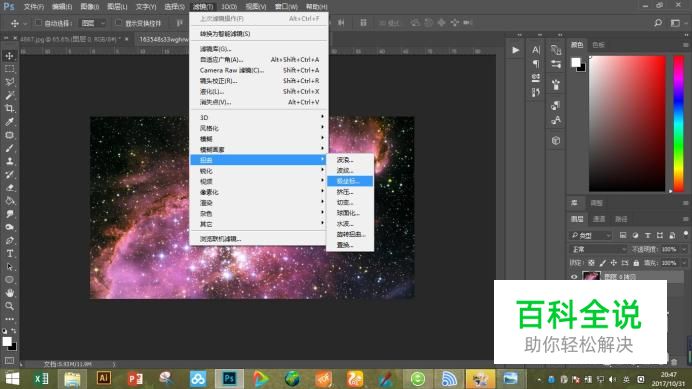Choose Polar Coordinates (极坐标) in submenu
Screen dimensions: 692x389
[x=350, y=181]
